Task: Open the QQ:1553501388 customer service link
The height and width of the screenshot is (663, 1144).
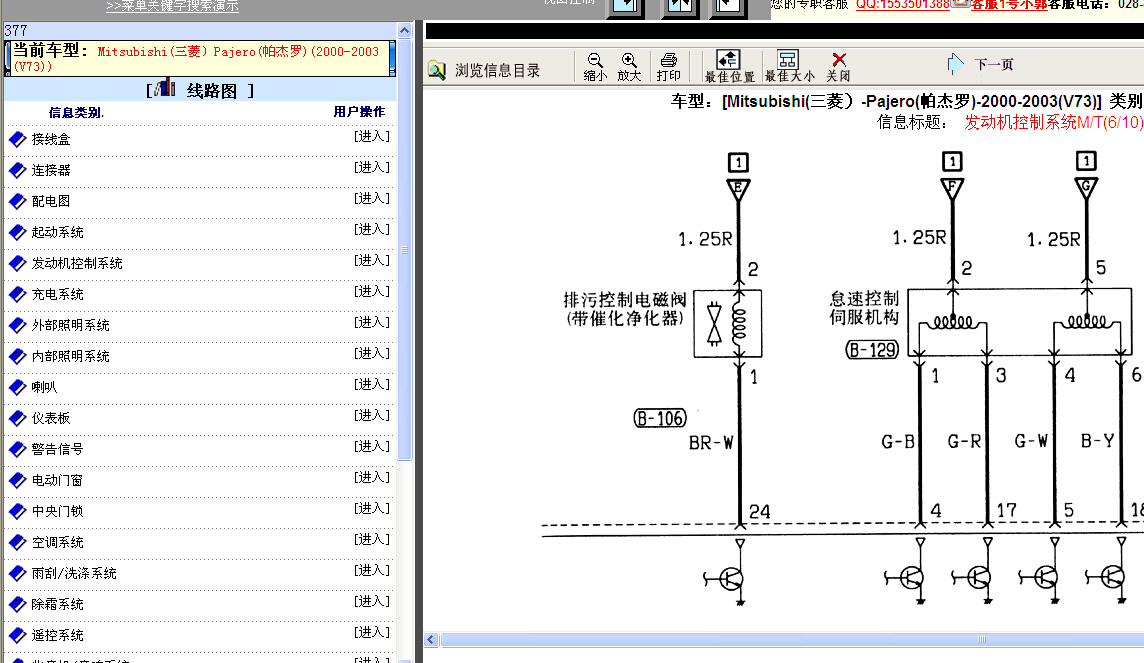Action: point(903,4)
